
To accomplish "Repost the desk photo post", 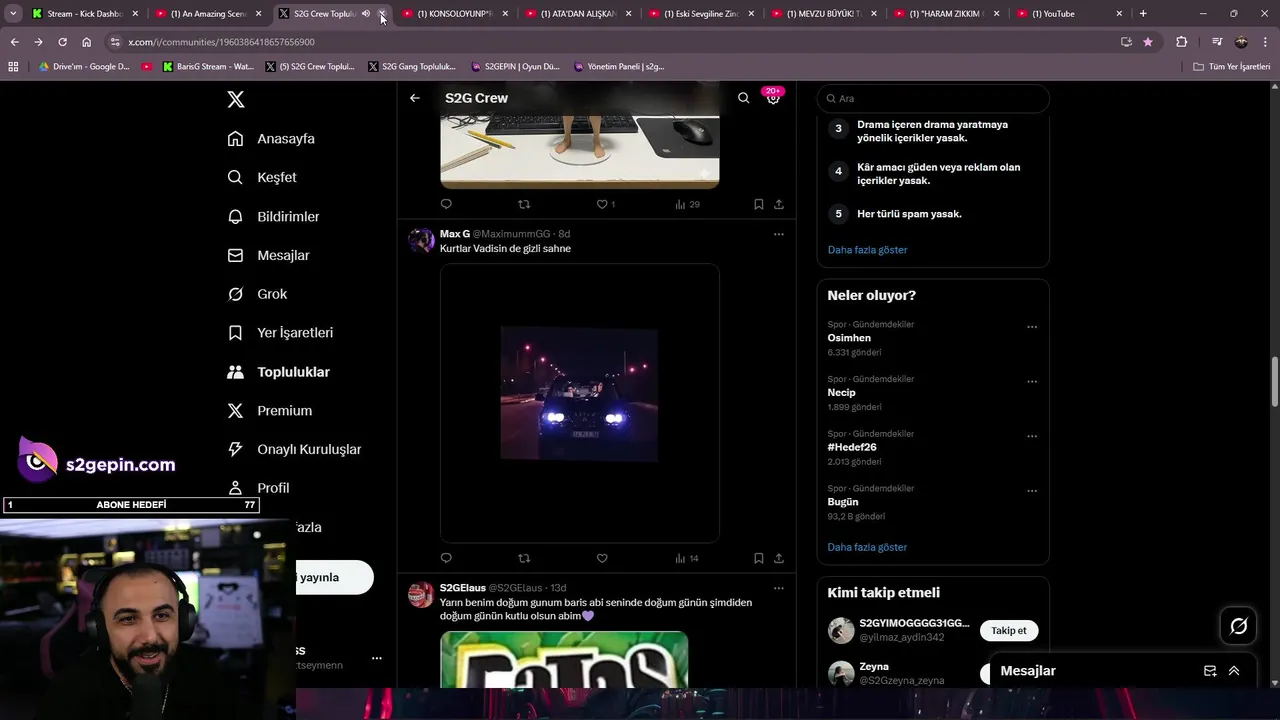I will pos(524,204).
